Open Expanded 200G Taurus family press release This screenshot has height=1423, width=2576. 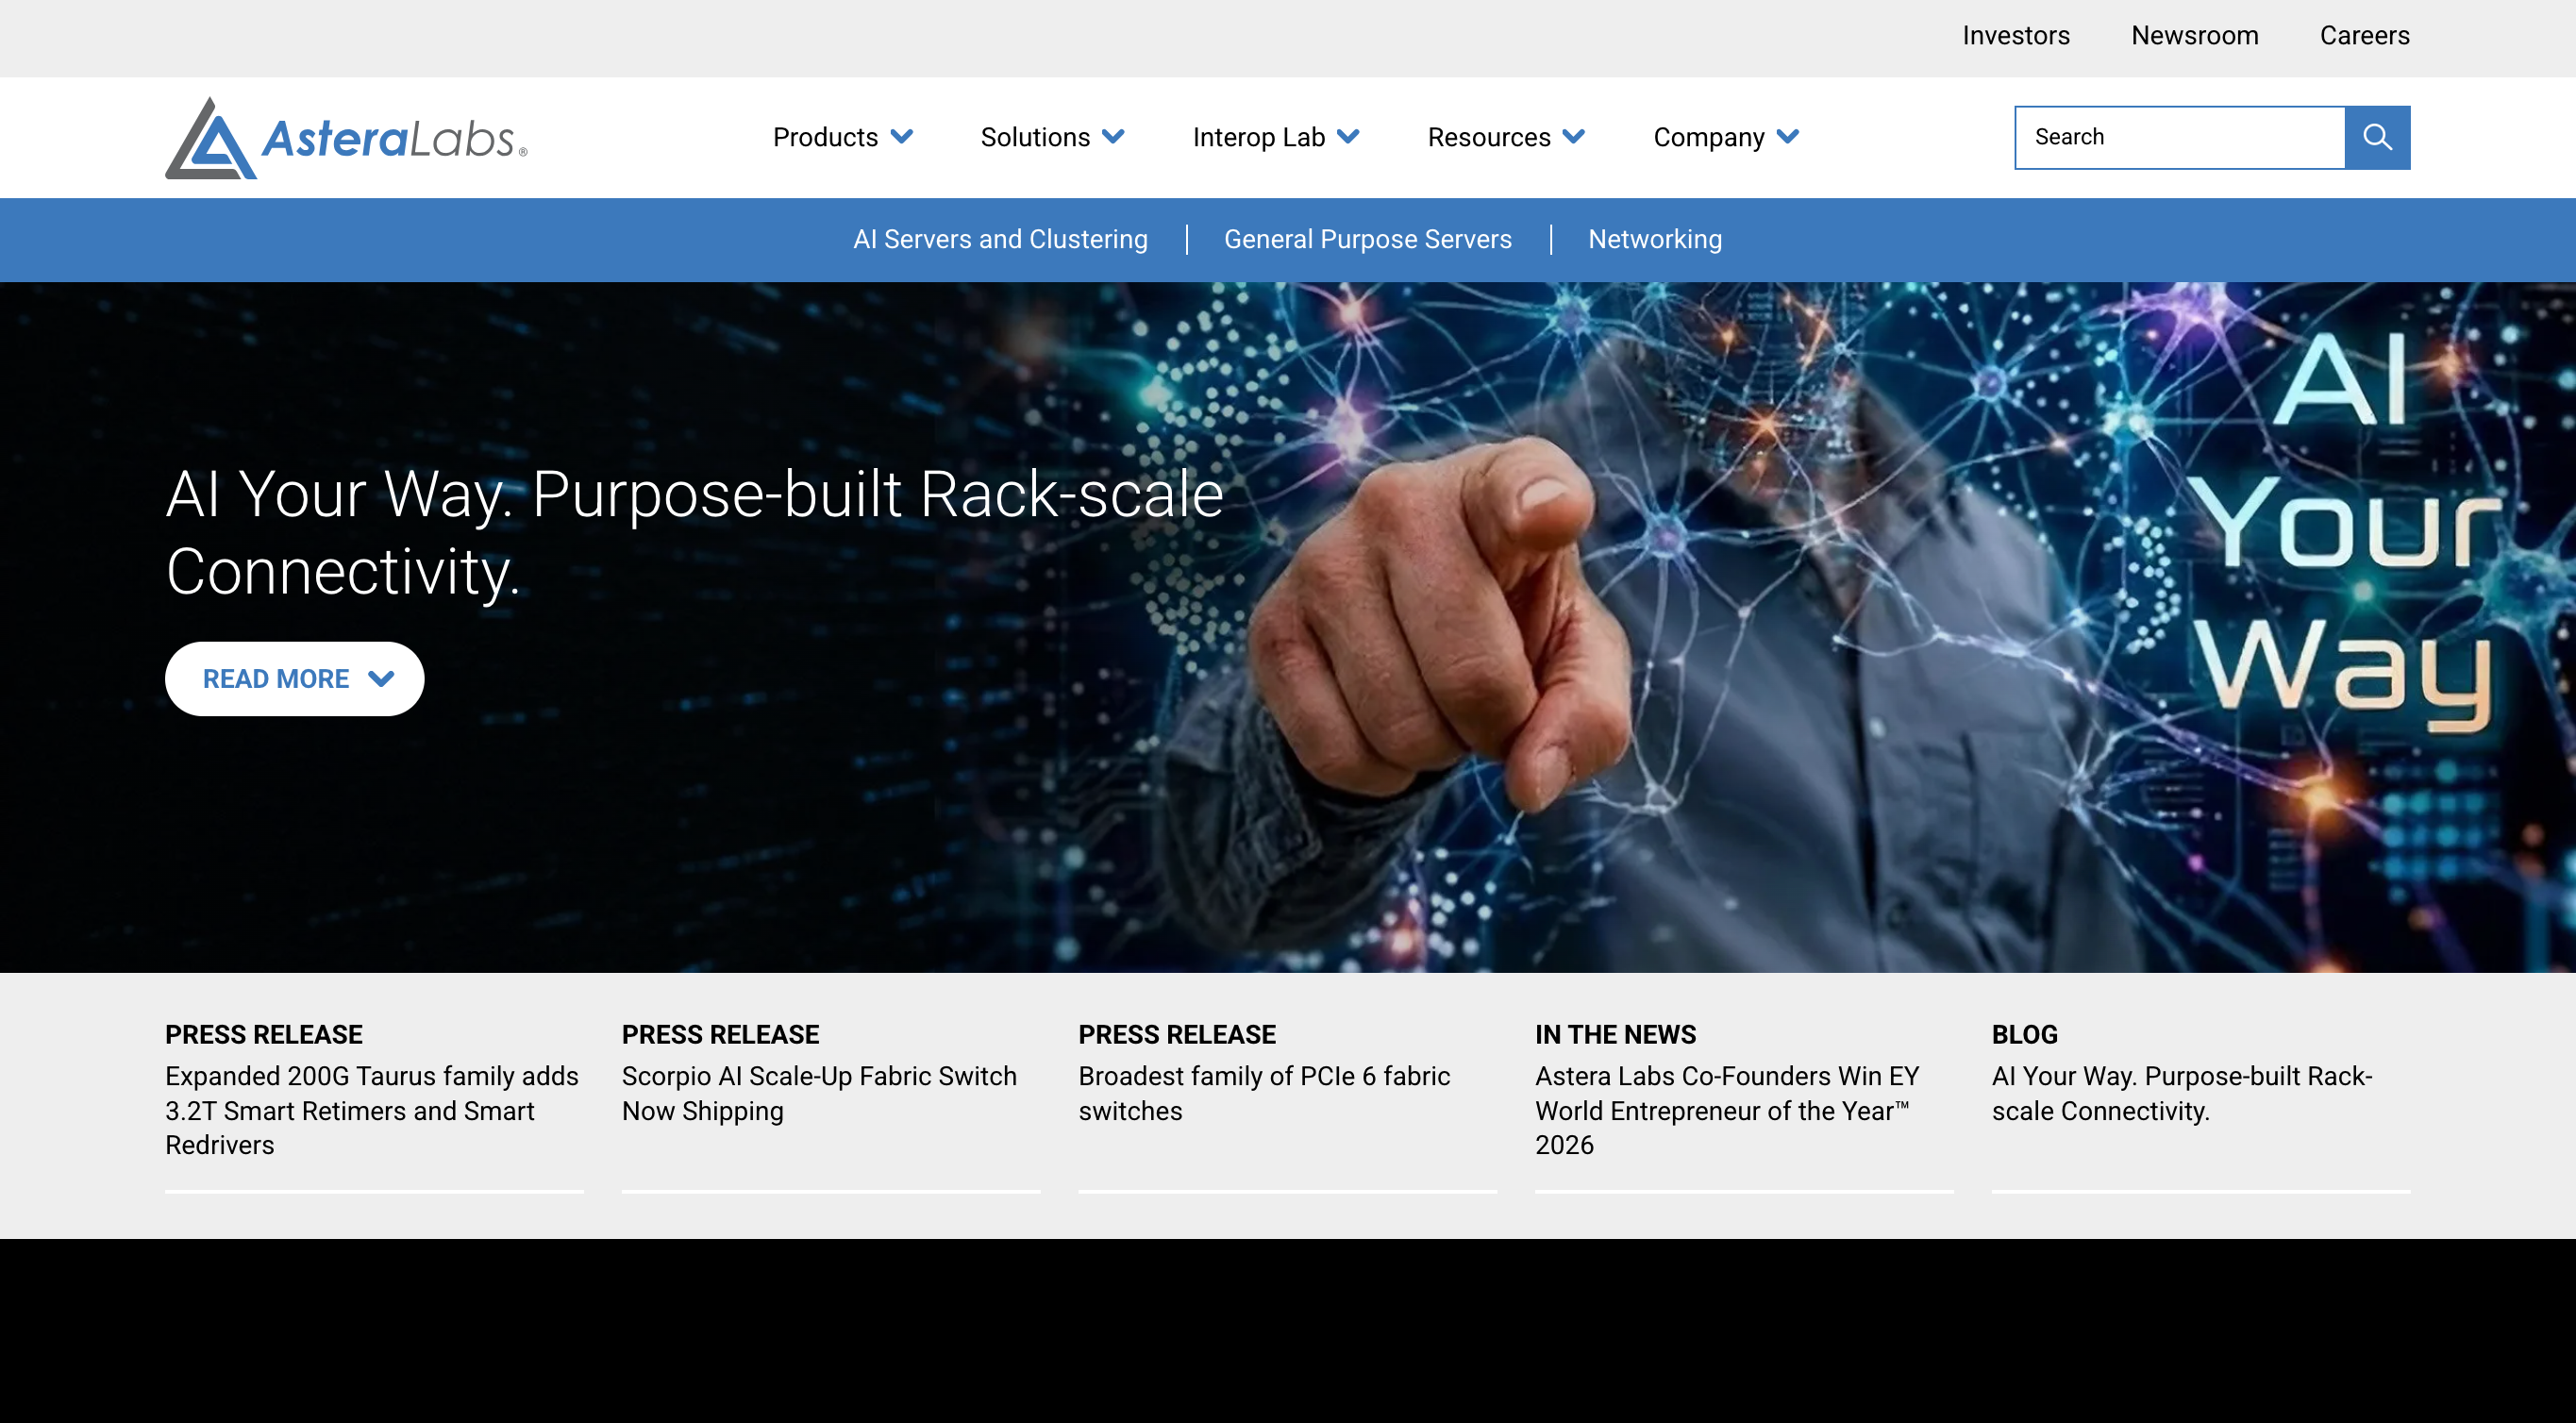point(374,1110)
